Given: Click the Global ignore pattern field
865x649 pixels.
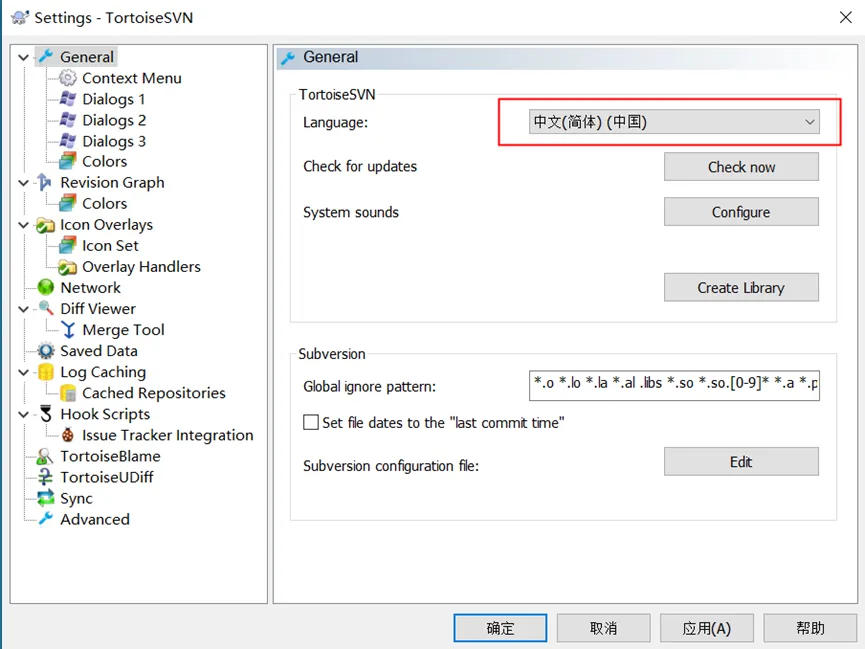Looking at the screenshot, I should coord(674,385).
